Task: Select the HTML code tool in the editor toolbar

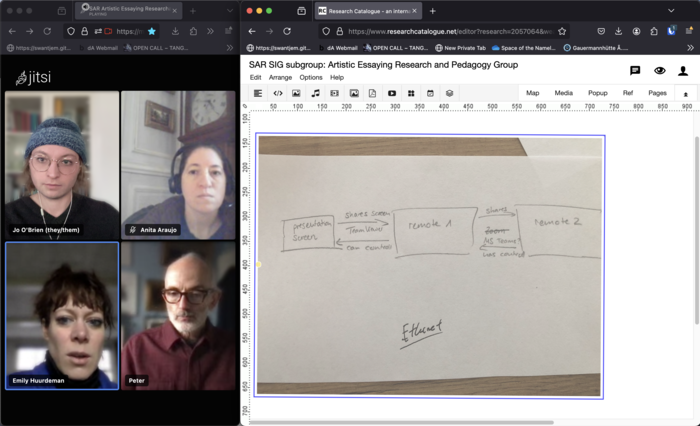Action: click(277, 93)
